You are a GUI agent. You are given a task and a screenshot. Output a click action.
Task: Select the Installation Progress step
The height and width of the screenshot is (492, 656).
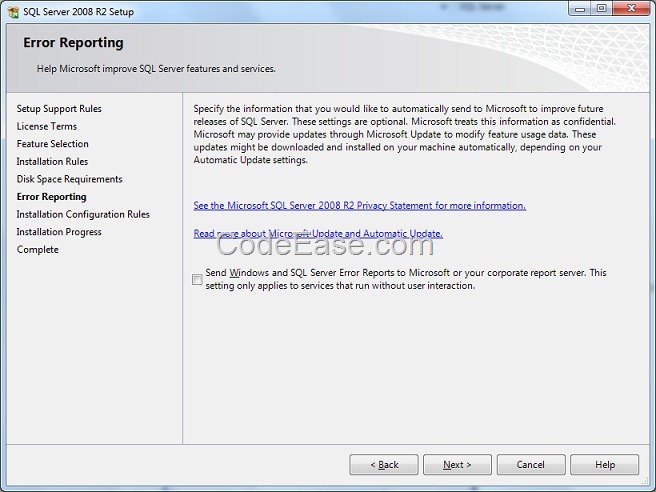point(59,232)
